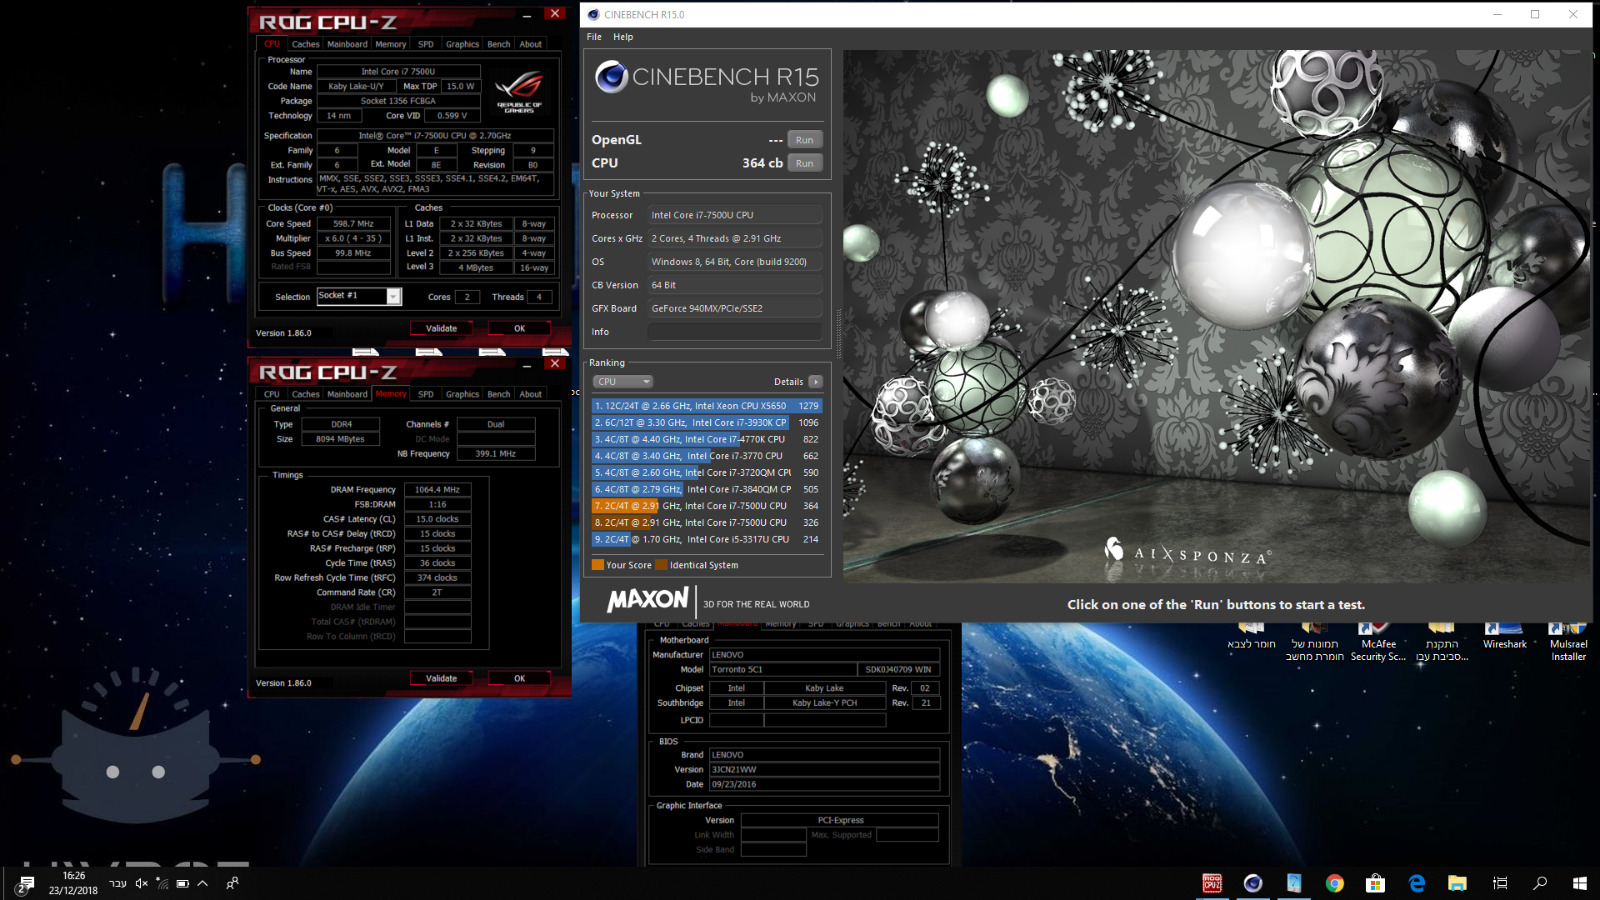The height and width of the screenshot is (900, 1600).
Task: Select ranking row 3 Core i7-4770K
Action: tap(707, 439)
